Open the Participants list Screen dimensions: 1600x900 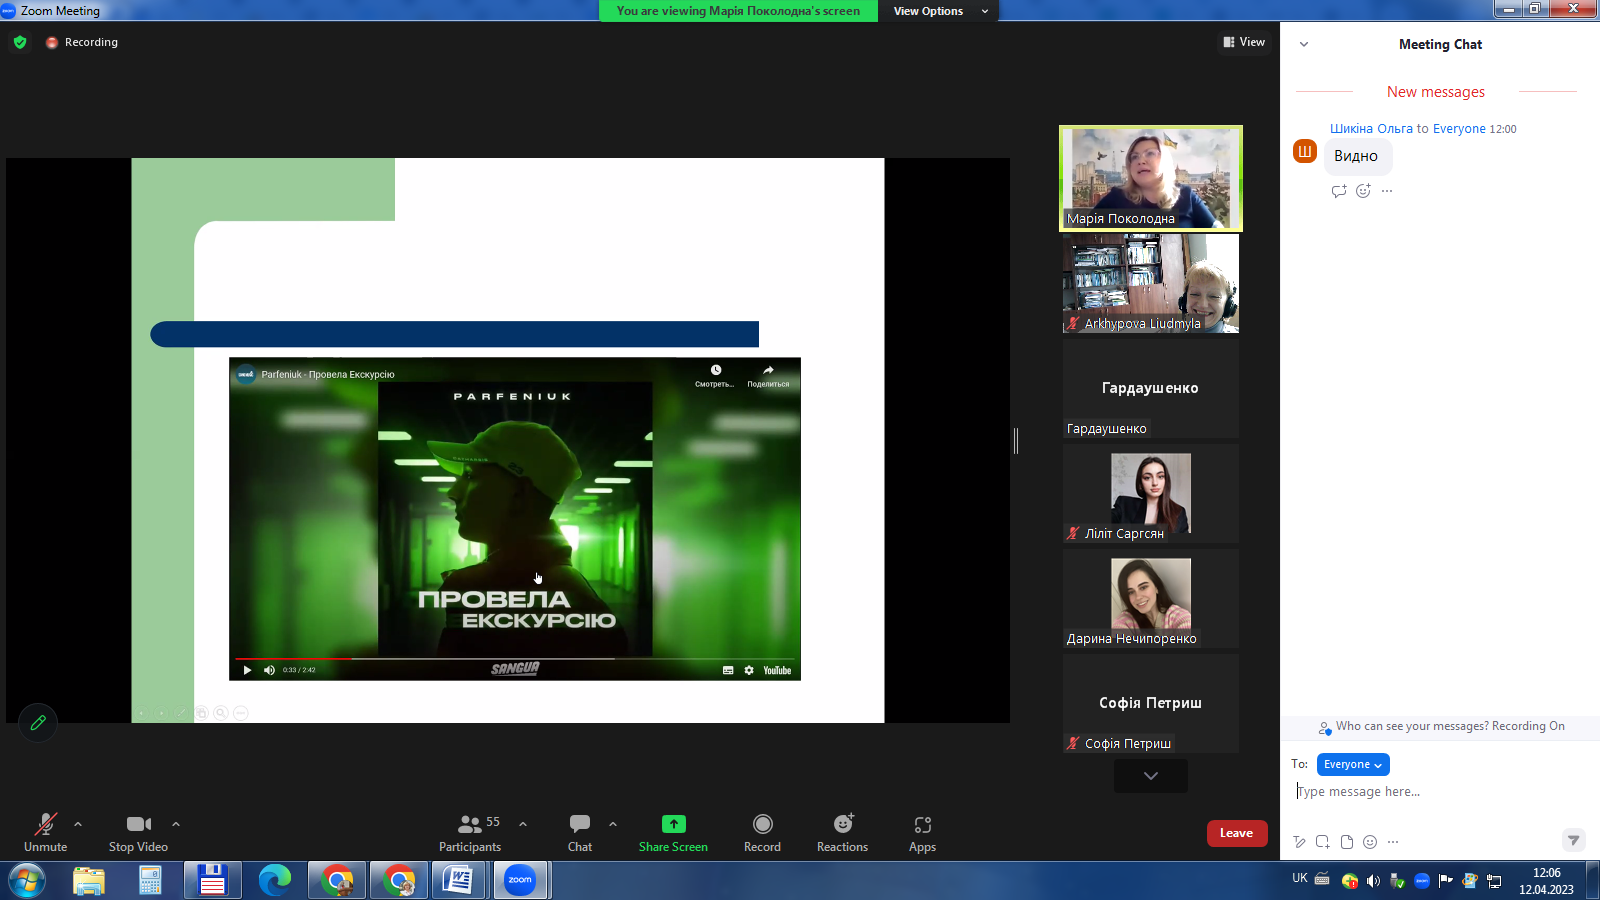(x=470, y=832)
